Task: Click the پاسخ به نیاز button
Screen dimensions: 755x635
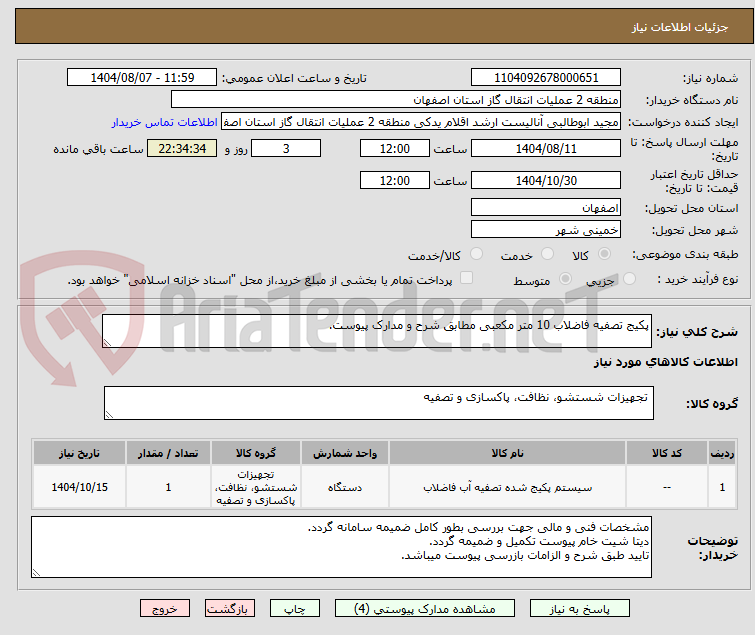Action: point(579,609)
